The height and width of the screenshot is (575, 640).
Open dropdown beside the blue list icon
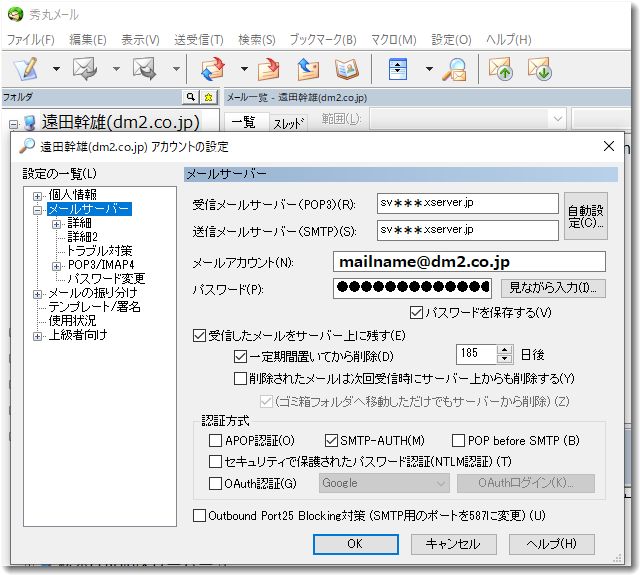click(x=429, y=69)
